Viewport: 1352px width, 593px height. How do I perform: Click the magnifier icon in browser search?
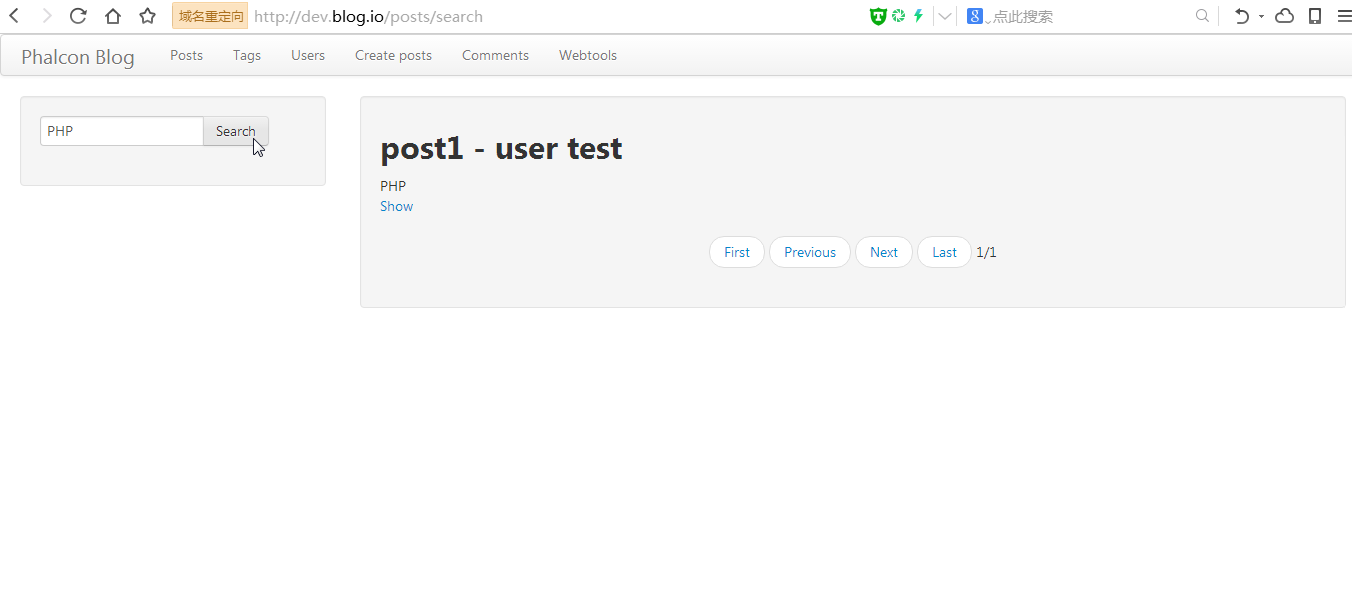(1203, 16)
